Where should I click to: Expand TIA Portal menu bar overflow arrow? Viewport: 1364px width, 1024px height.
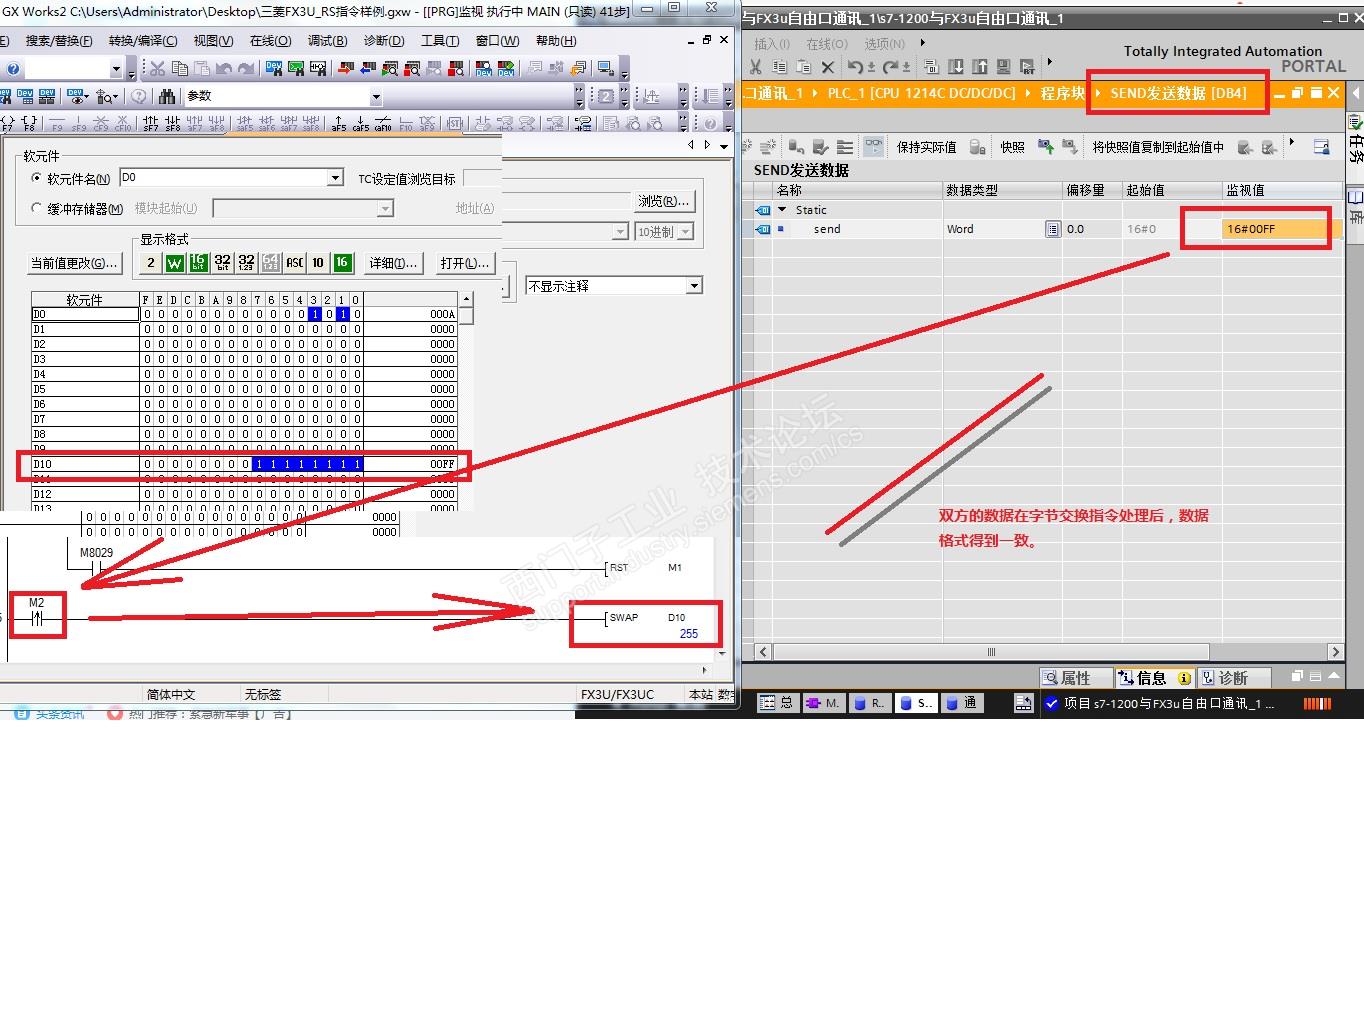[922, 43]
